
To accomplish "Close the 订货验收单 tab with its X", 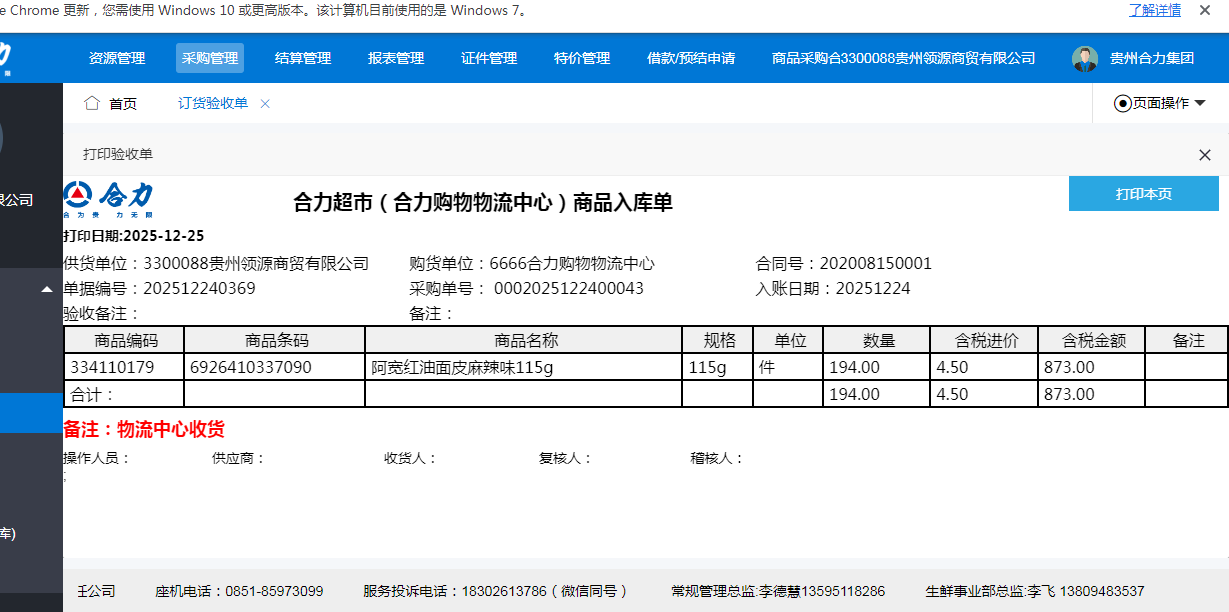I will coord(265,103).
